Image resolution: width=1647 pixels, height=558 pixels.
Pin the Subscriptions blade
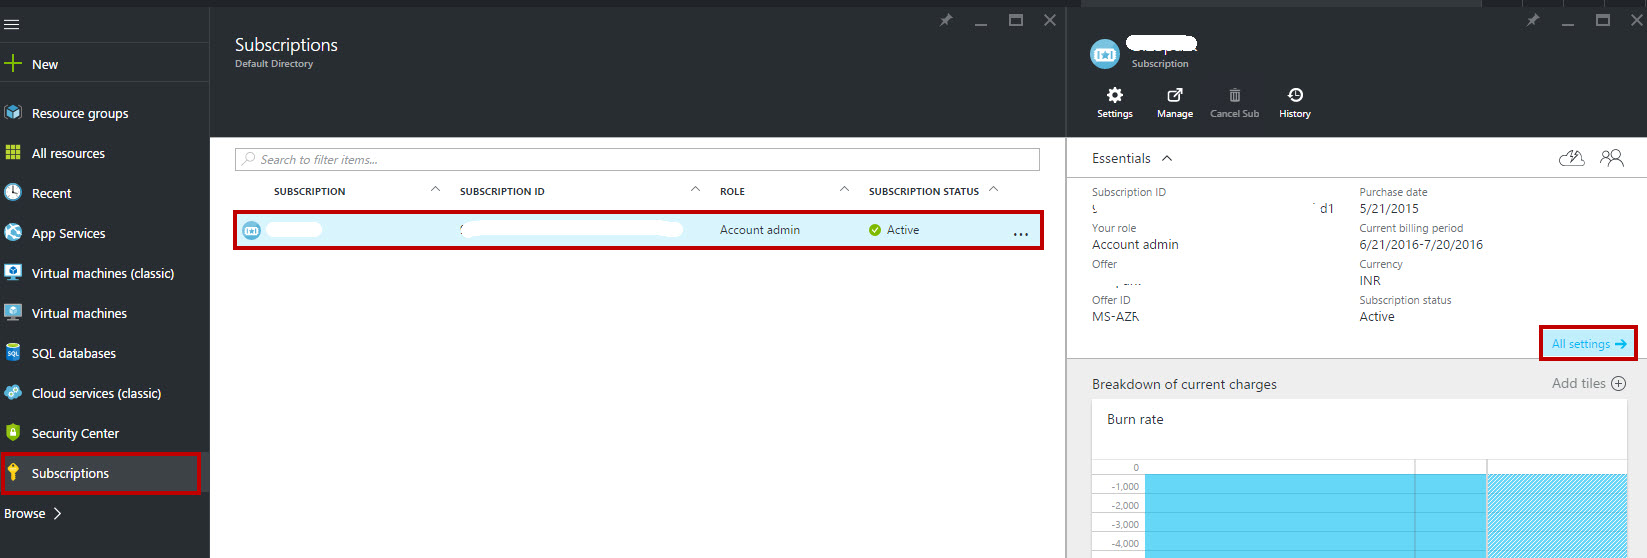(946, 20)
